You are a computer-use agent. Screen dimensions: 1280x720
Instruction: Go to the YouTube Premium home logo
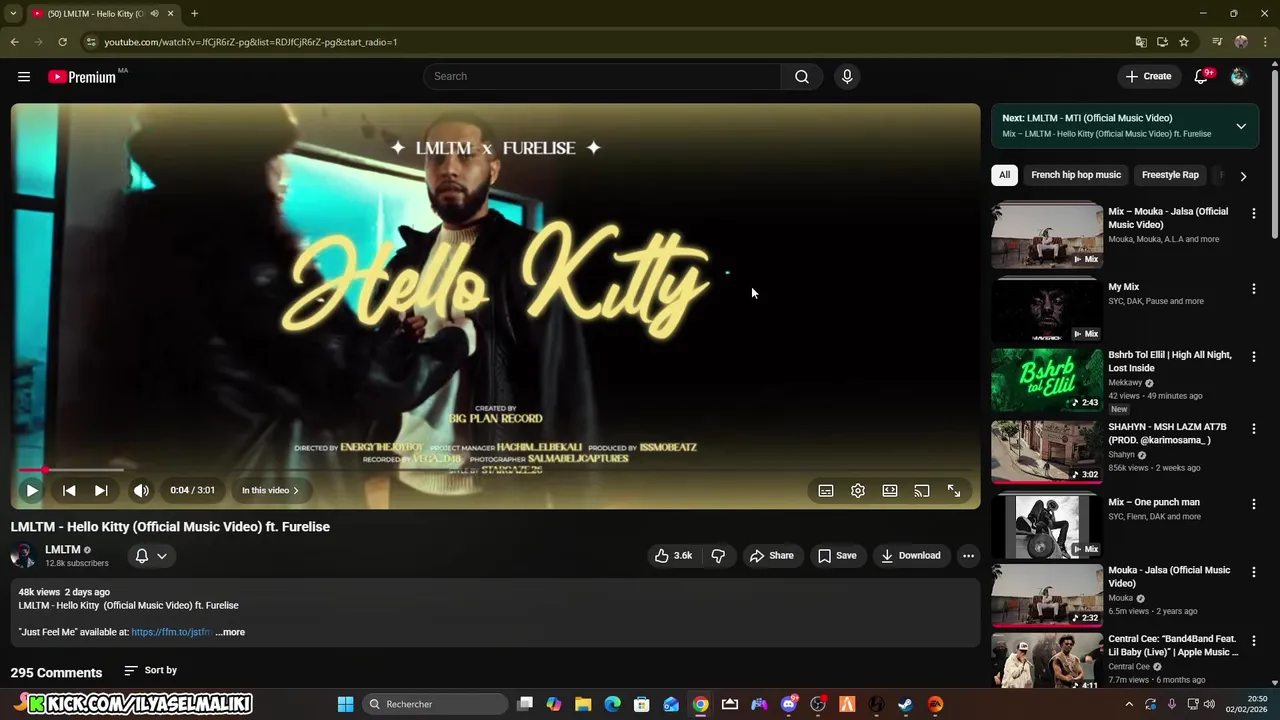click(82, 77)
